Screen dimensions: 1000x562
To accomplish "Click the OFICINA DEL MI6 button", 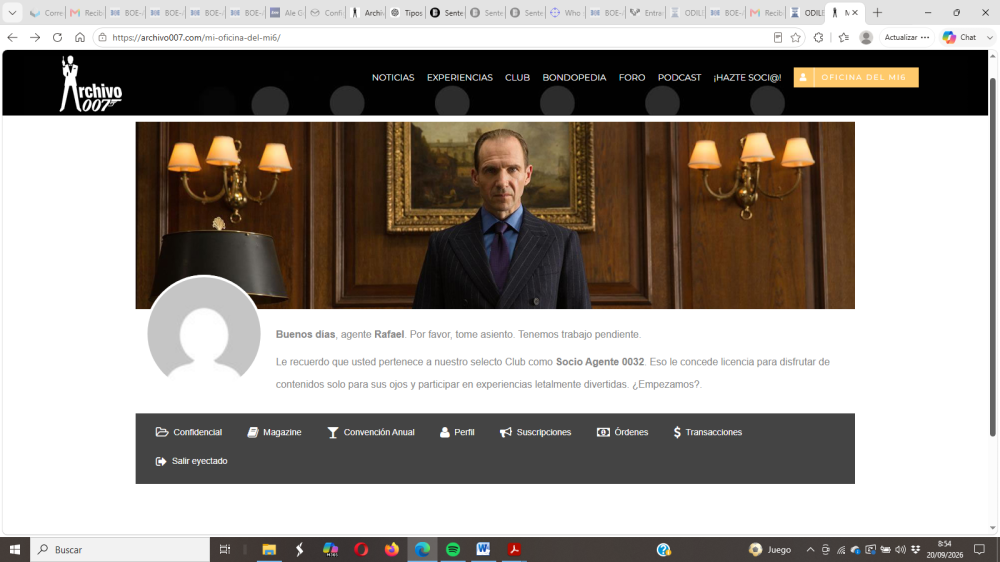I will point(856,77).
